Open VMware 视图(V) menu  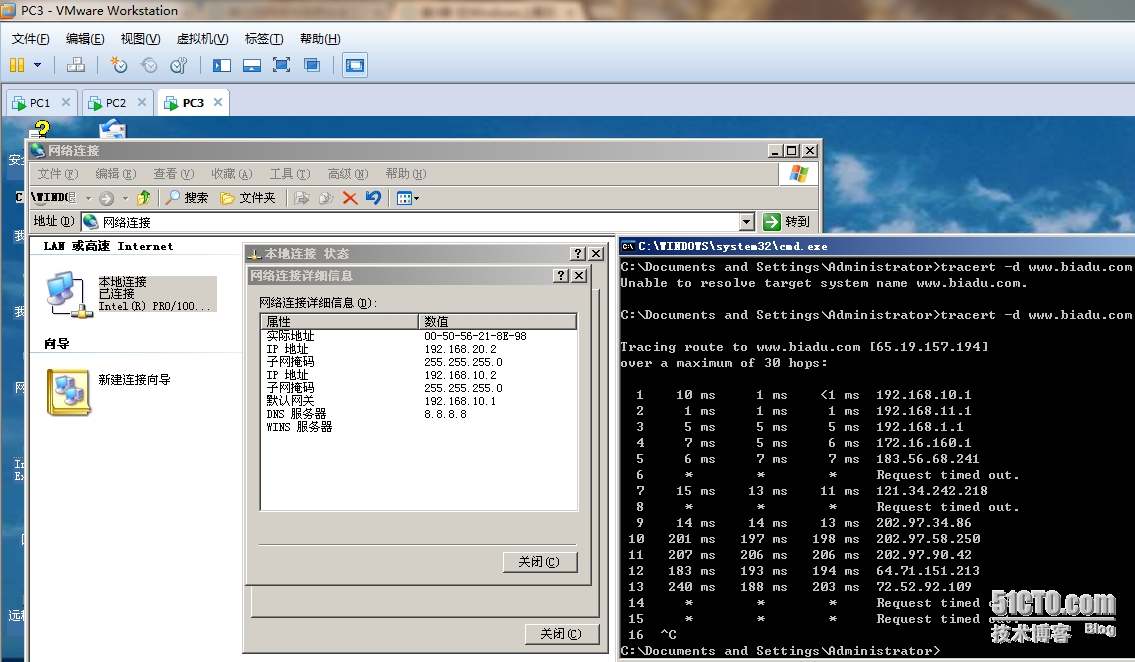pyautogui.click(x=140, y=39)
